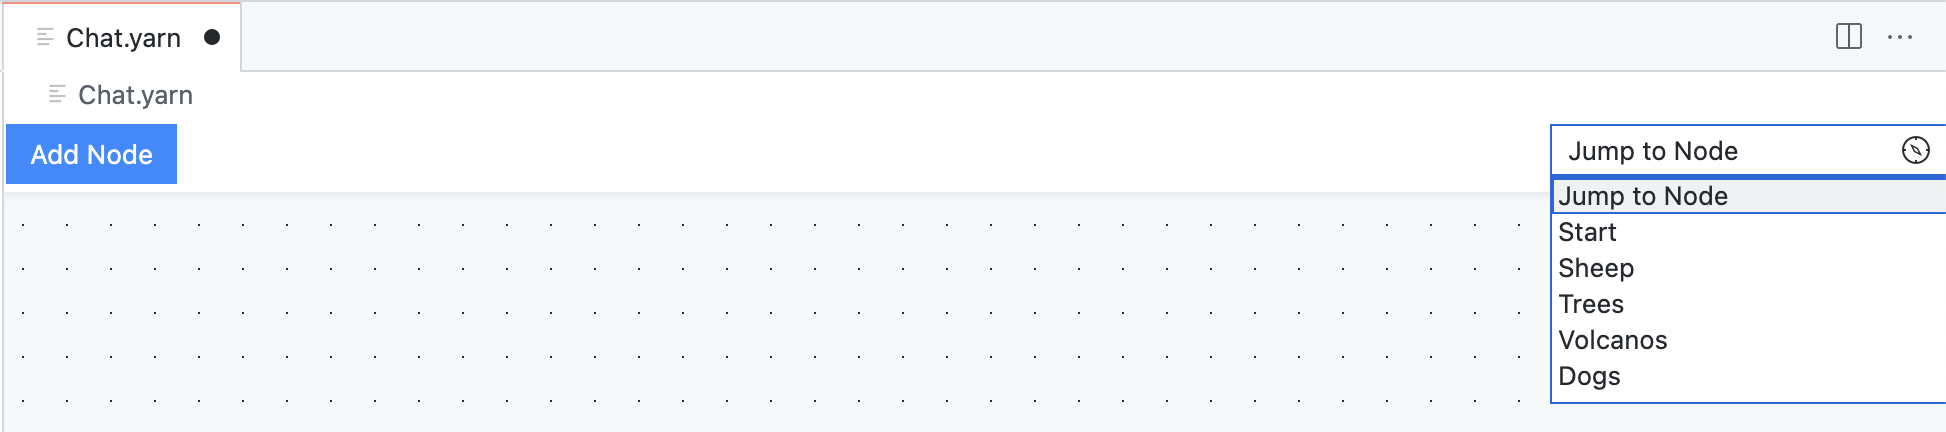Choose Sheep in the dropdown list

(x=1596, y=268)
